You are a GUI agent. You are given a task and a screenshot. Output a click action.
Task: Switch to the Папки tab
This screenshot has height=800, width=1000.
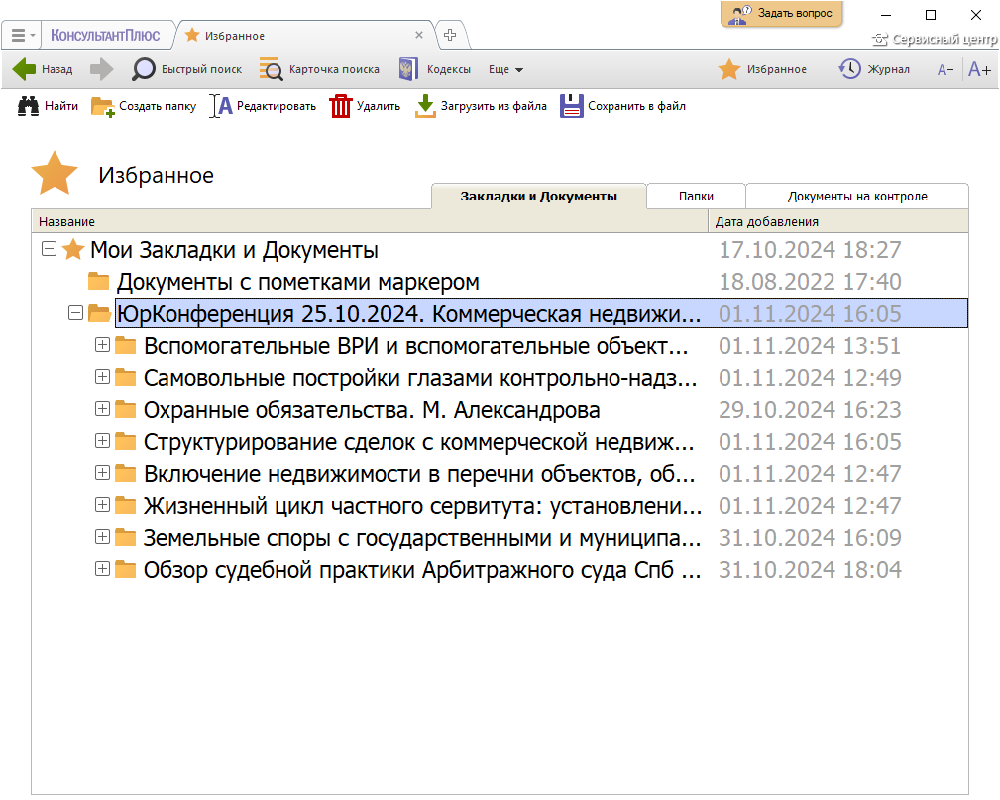pyautogui.click(x=696, y=196)
